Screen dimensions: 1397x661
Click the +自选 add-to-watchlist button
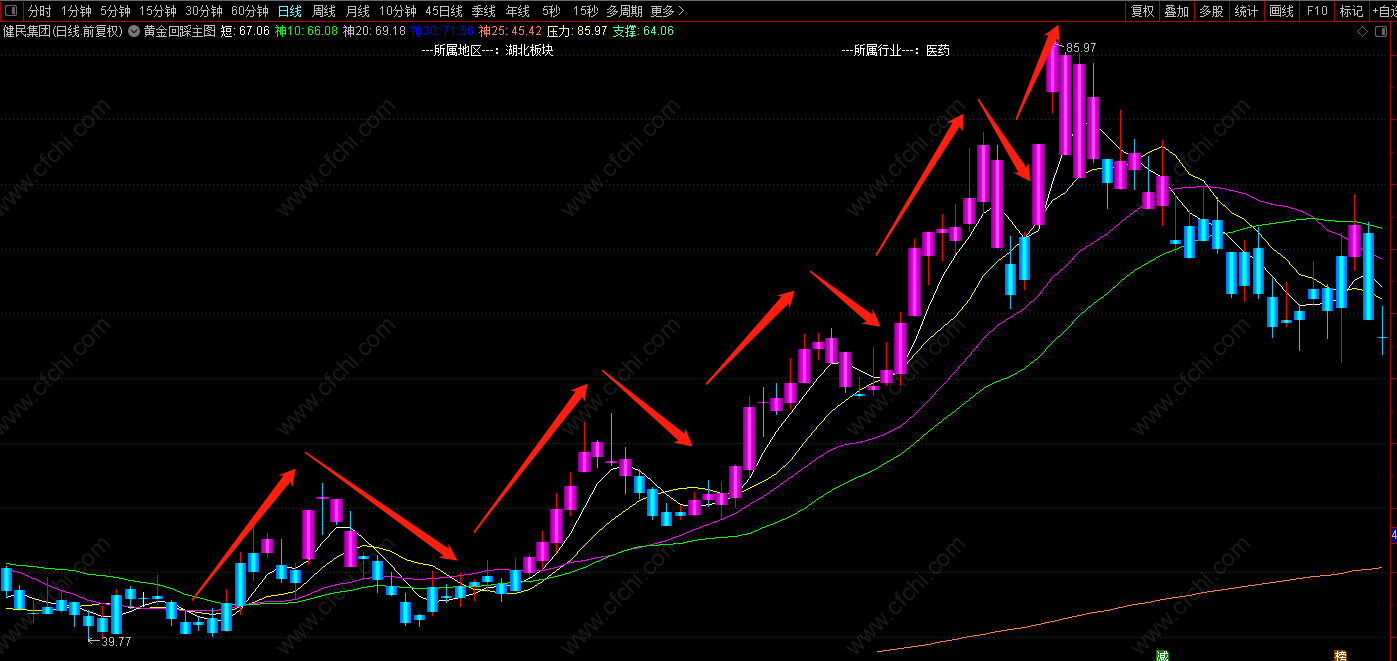point(1384,11)
